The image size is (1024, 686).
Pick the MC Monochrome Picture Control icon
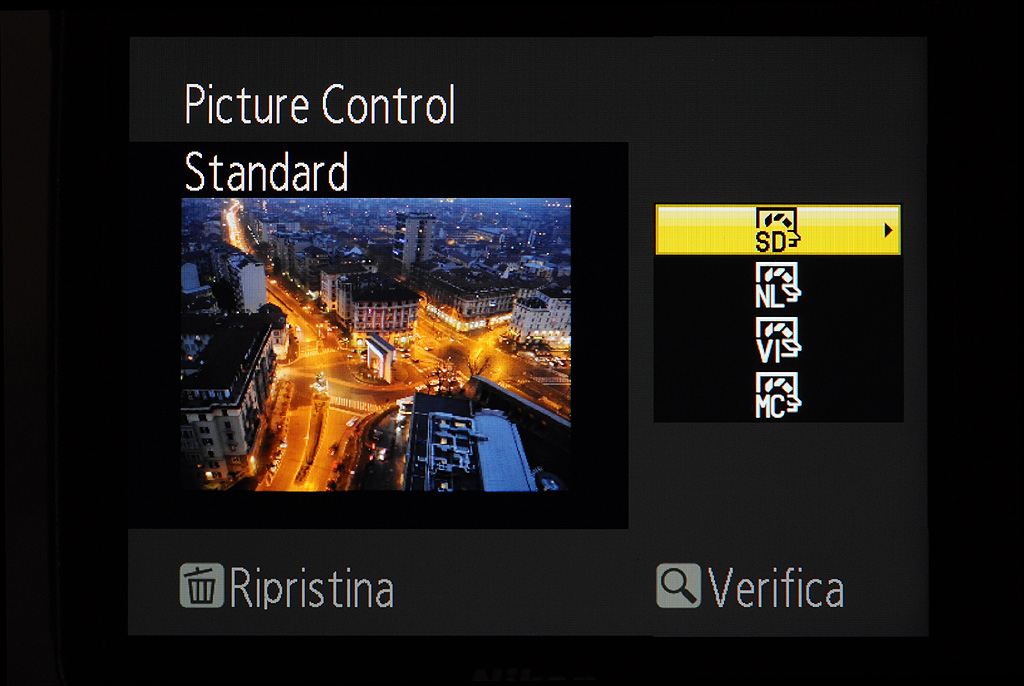tap(777, 395)
